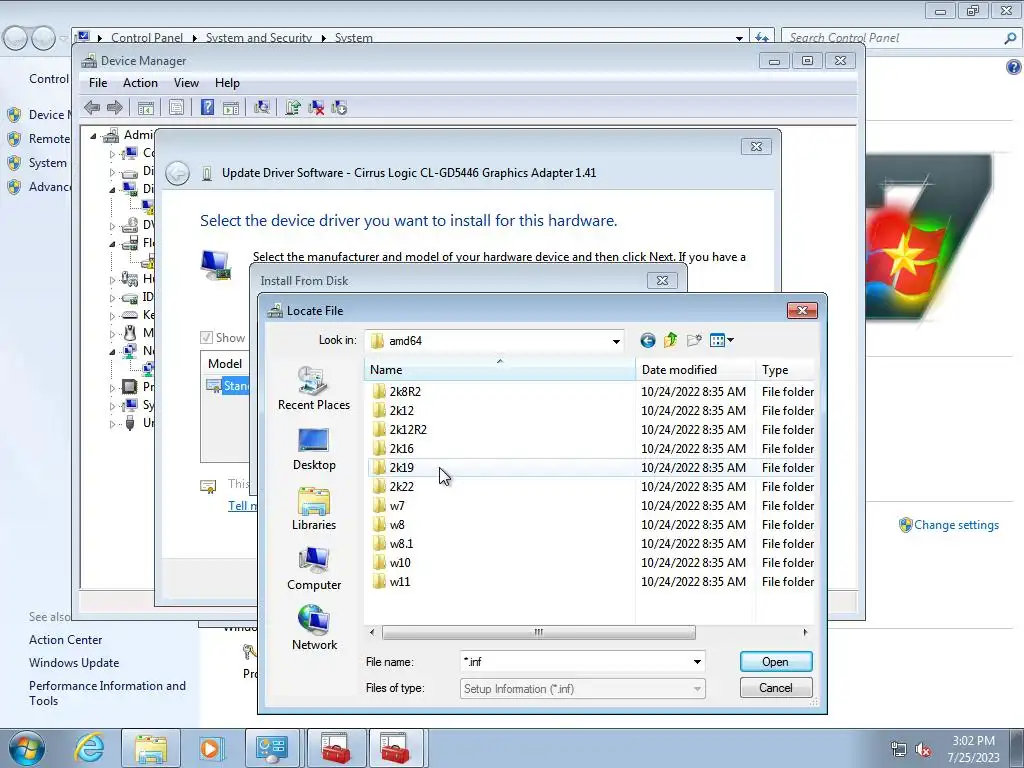The image size is (1024, 768).
Task: Select the 2k16 folder
Action: click(x=401, y=449)
